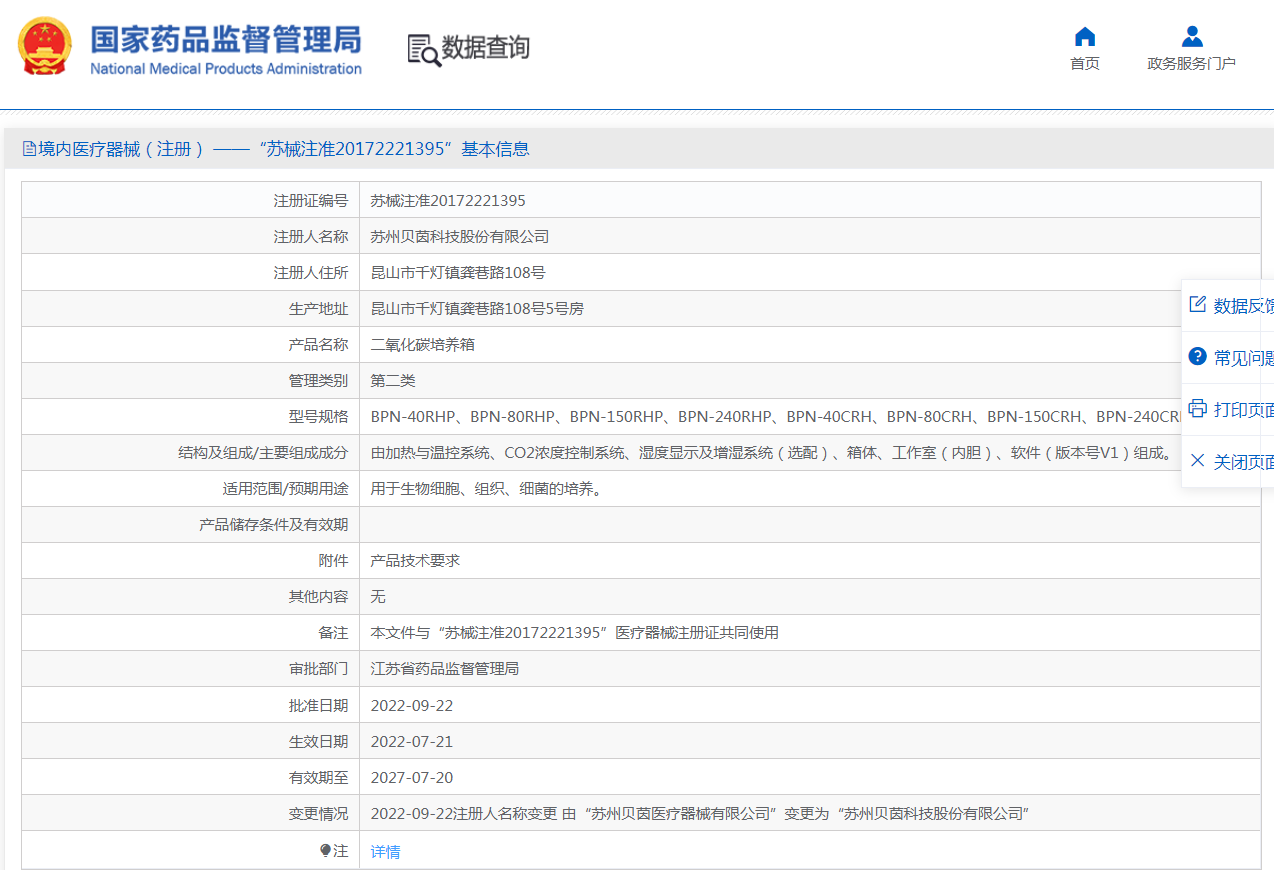Click the 注册证编号 label
The image size is (1274, 870).
[x=311, y=201]
